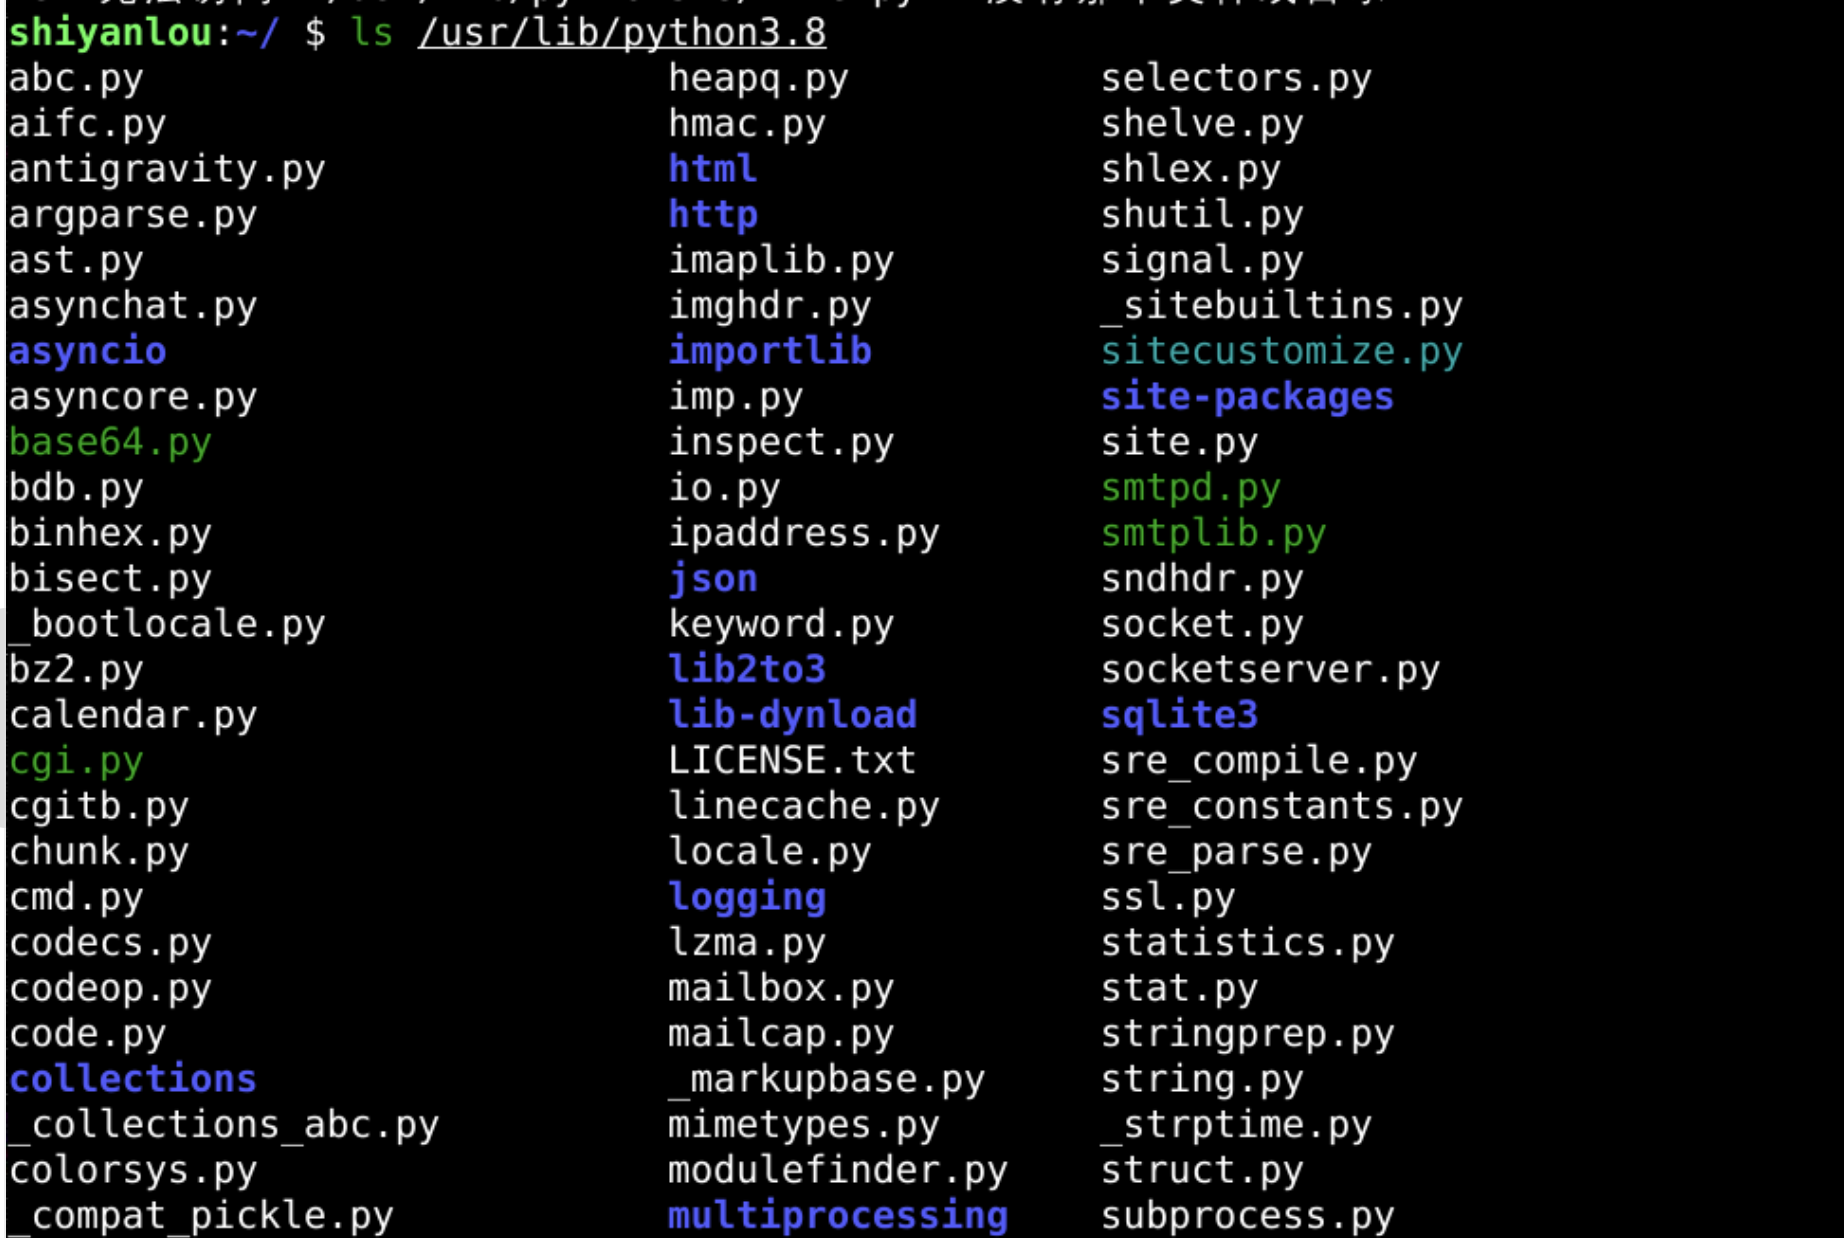The image size is (1844, 1238).
Task: Click the asyncio directory name
Action: tap(87, 351)
